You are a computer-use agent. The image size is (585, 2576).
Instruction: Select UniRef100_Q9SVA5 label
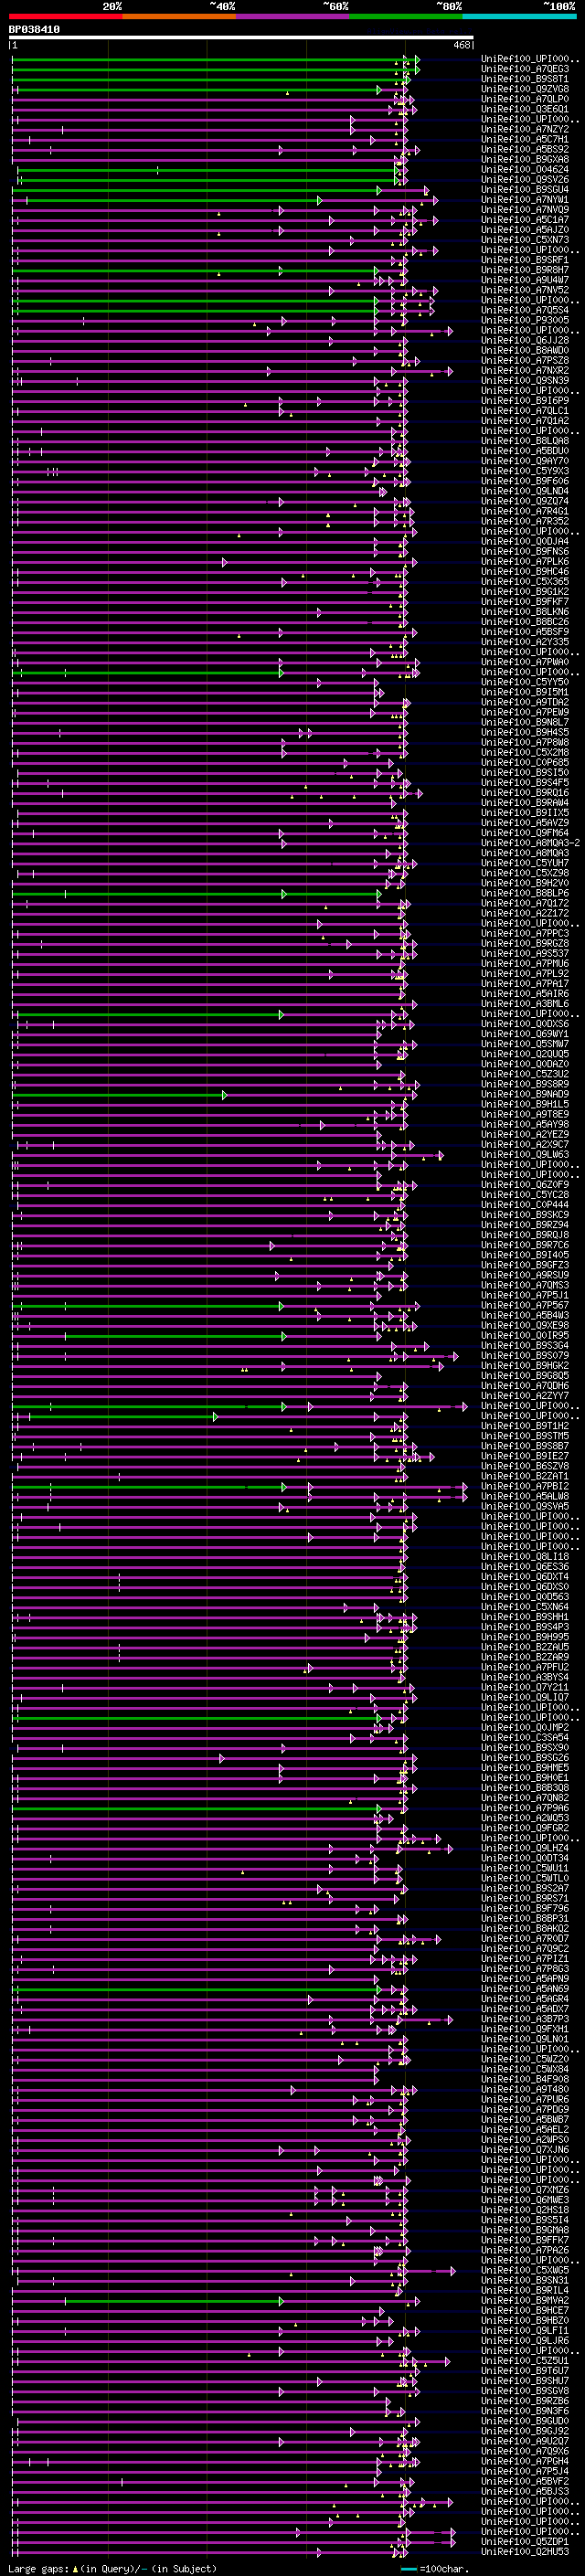[x=525, y=1506]
